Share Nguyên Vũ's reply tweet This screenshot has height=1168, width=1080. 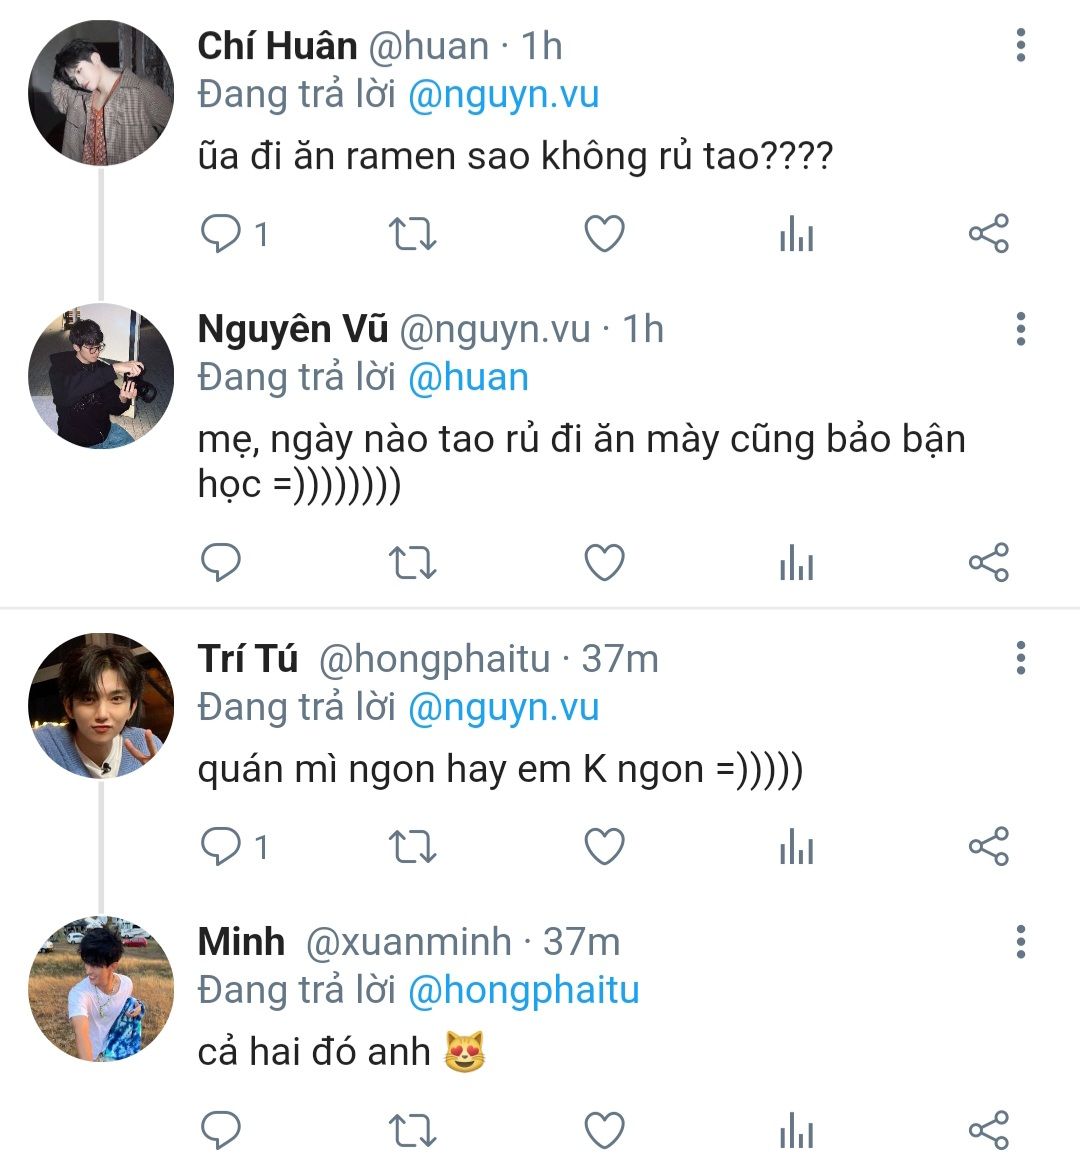[x=988, y=563]
